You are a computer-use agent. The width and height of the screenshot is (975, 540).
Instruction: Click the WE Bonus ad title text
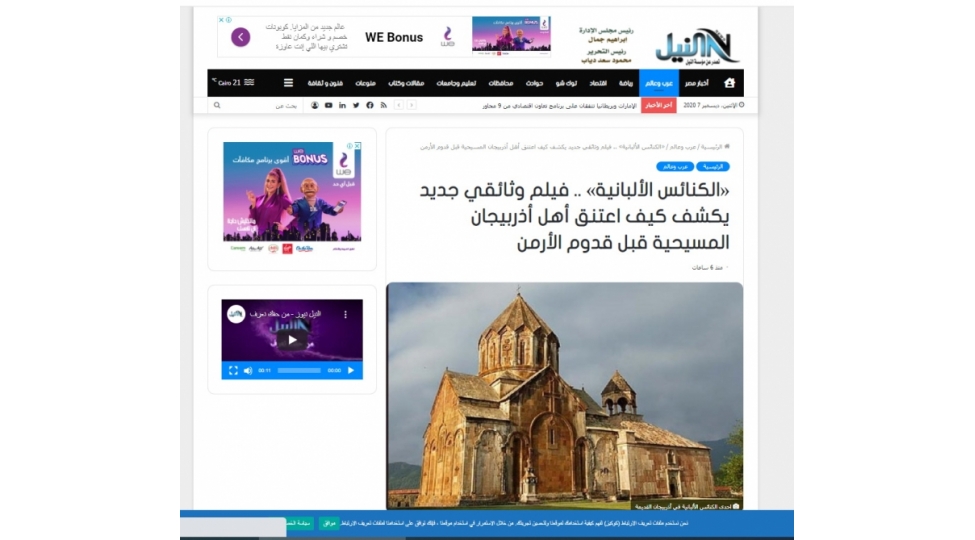[x=394, y=37]
